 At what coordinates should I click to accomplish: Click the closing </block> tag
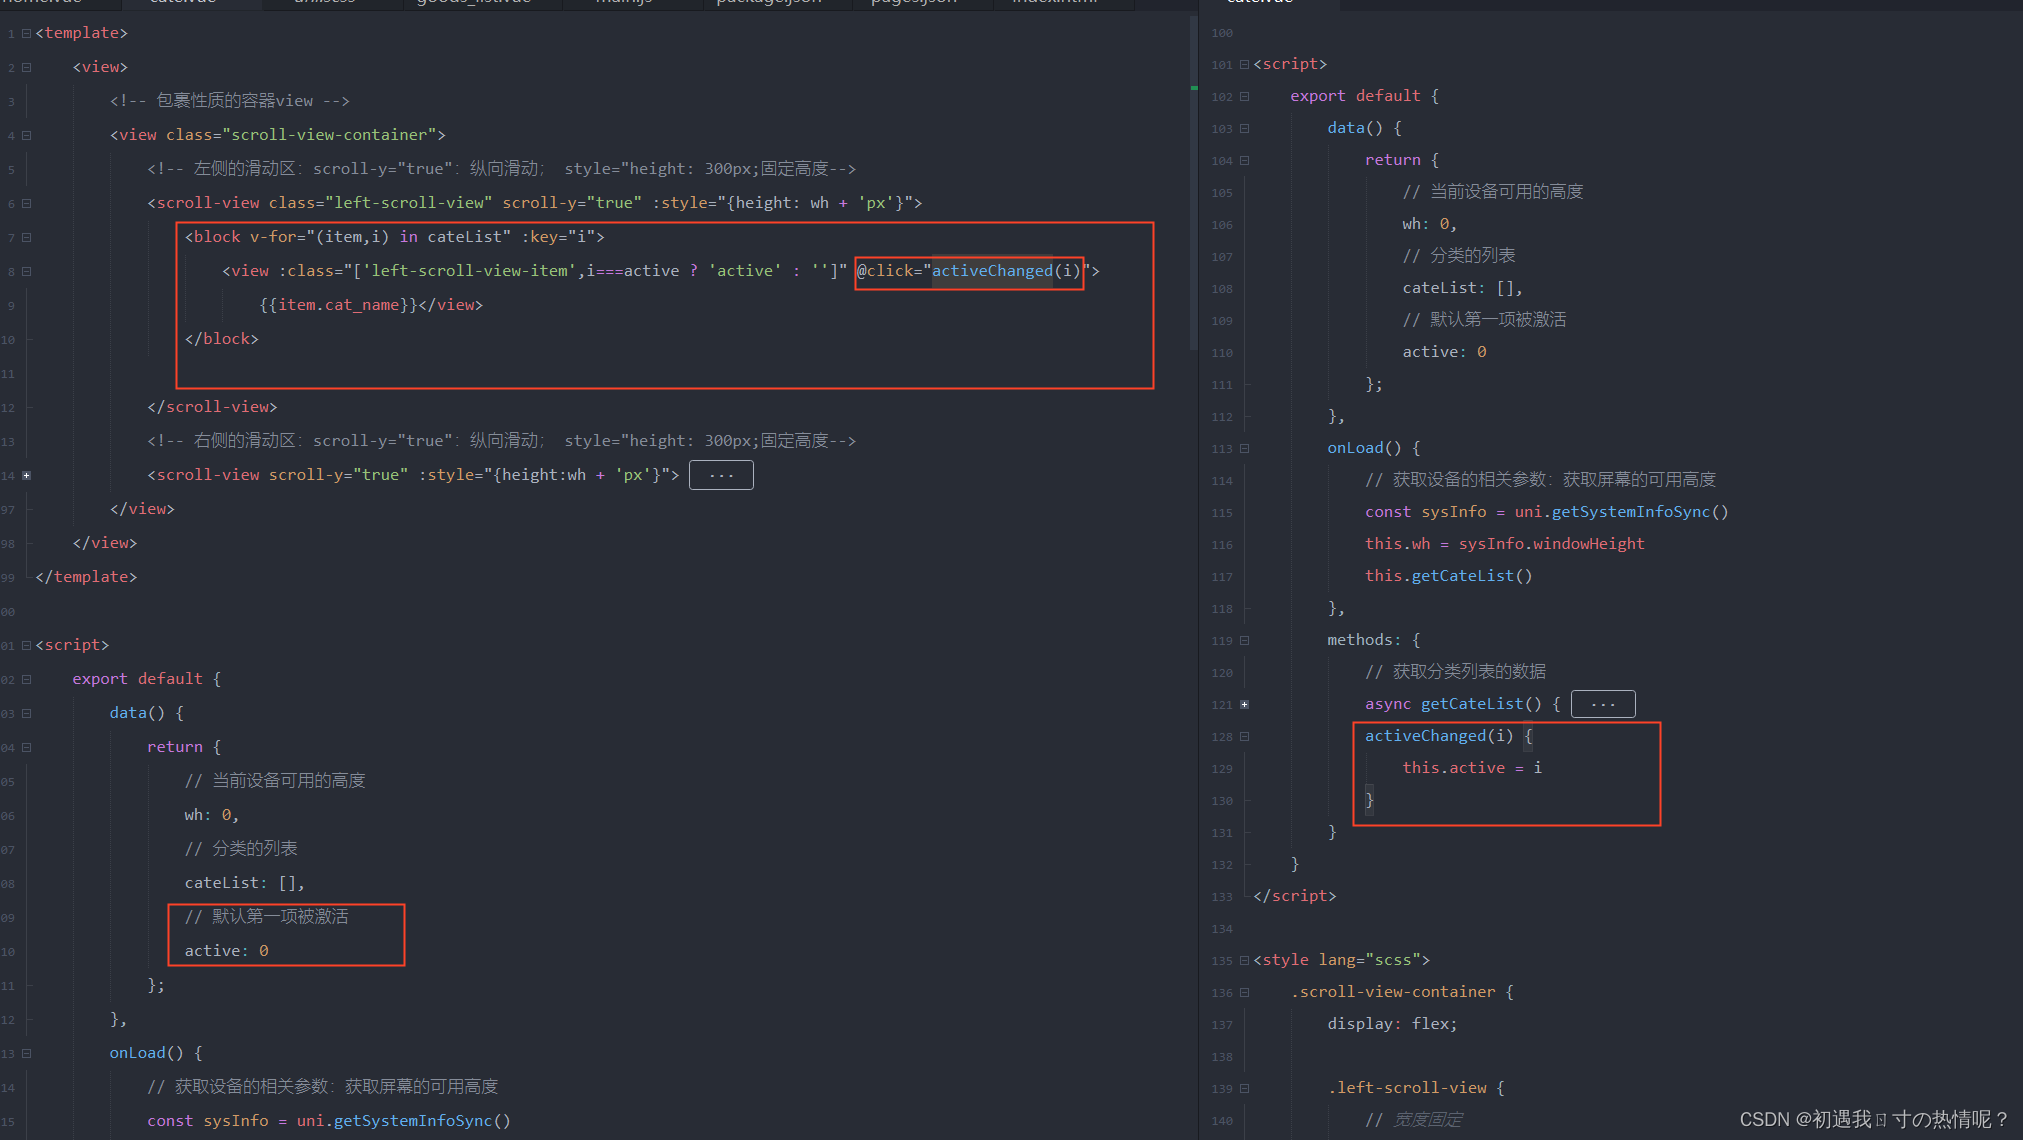coord(221,339)
